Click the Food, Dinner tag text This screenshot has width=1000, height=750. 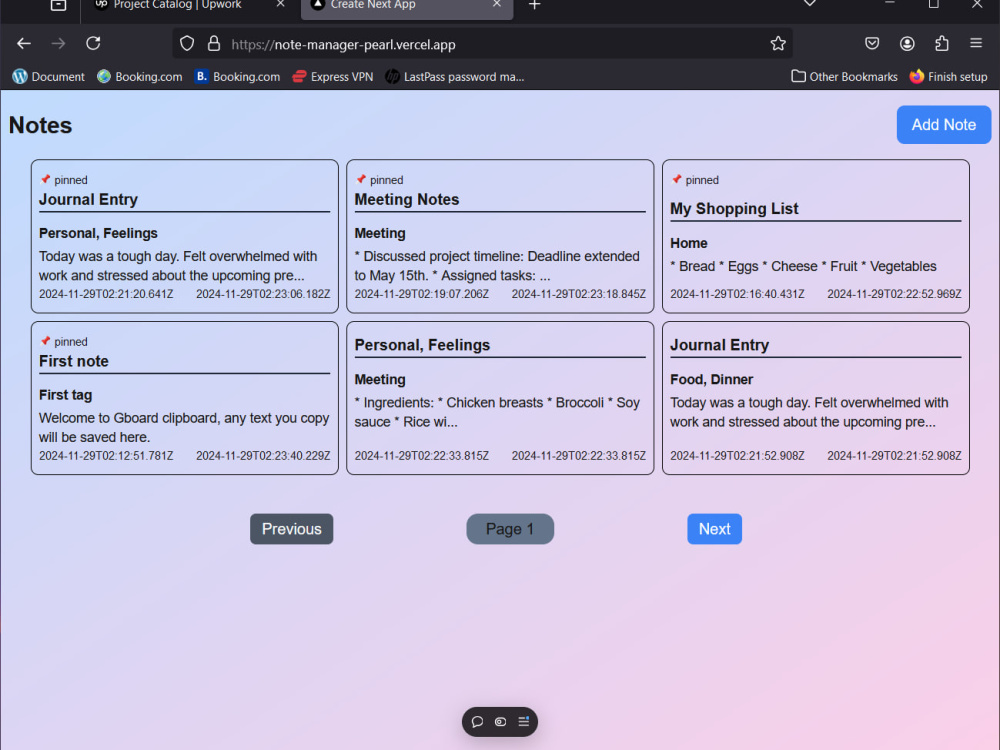coord(711,379)
